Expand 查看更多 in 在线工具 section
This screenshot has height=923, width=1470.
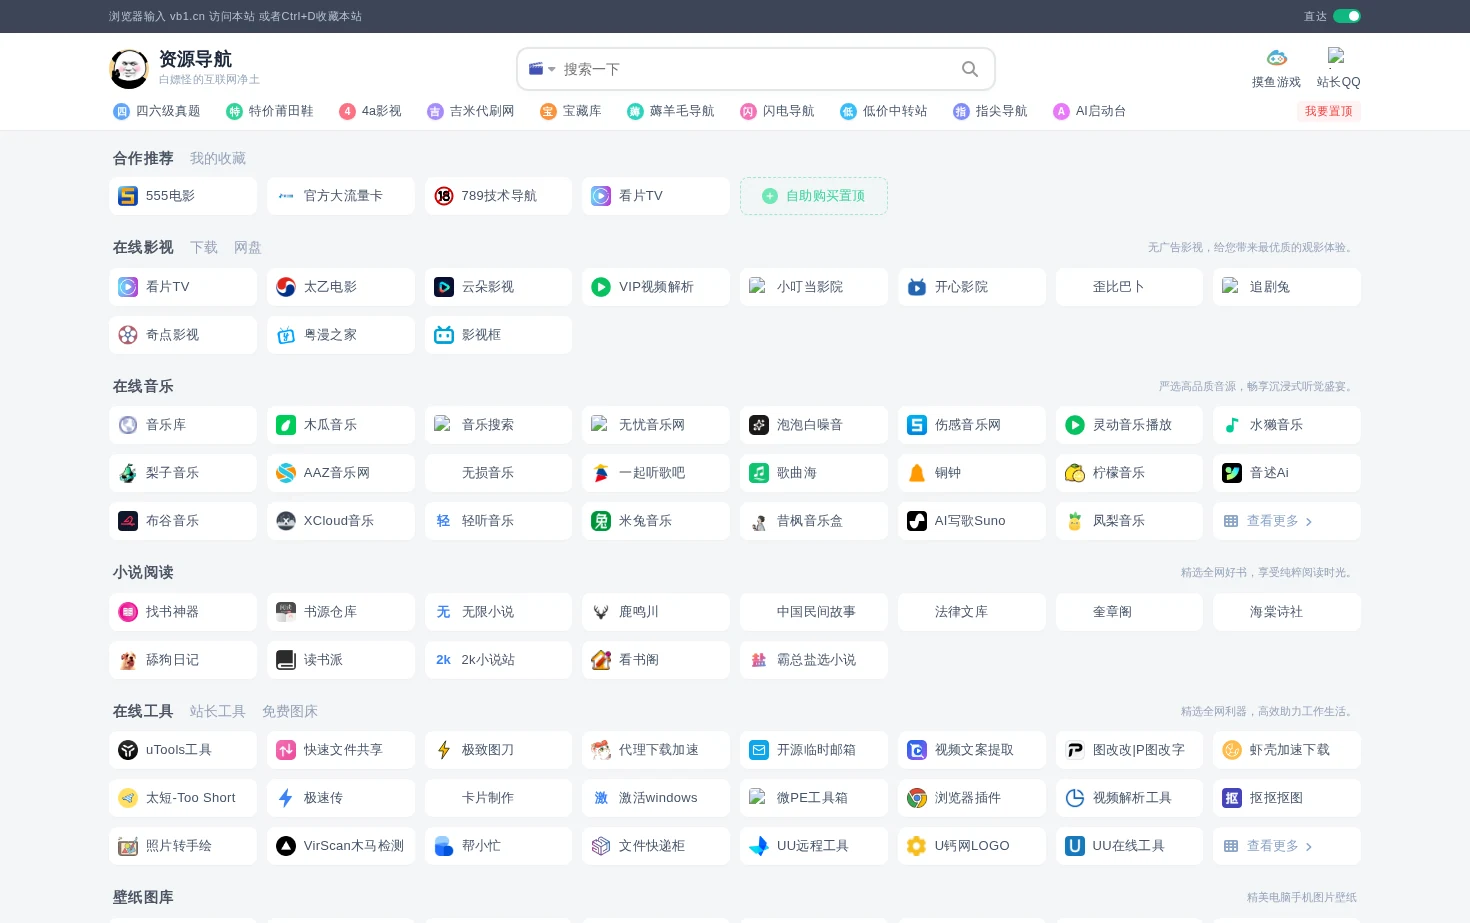click(1287, 846)
